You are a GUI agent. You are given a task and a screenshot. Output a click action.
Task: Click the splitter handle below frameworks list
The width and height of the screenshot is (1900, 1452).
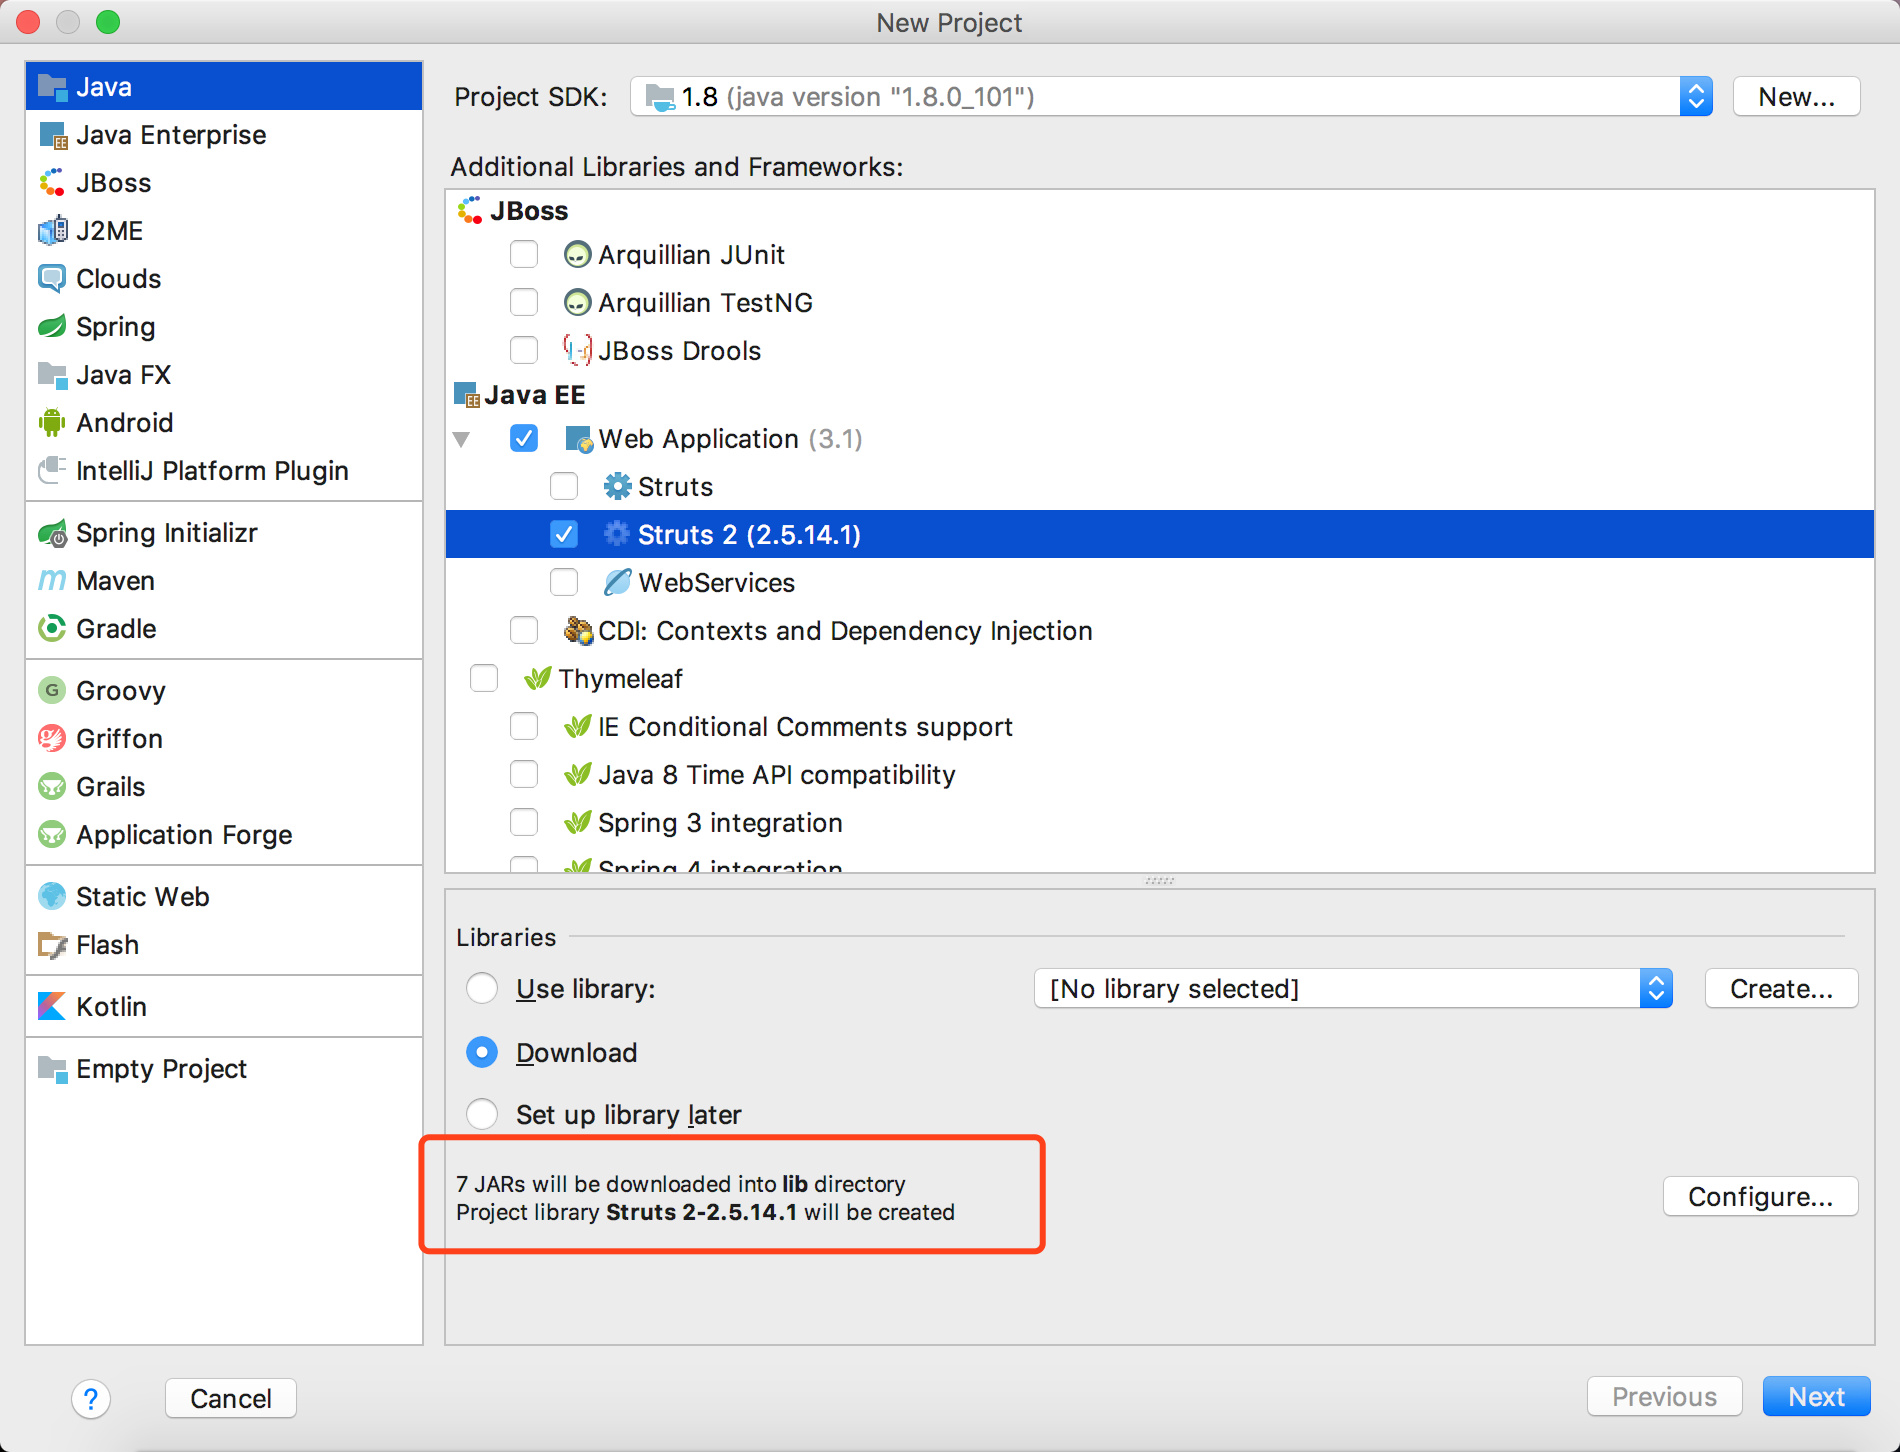1160,881
